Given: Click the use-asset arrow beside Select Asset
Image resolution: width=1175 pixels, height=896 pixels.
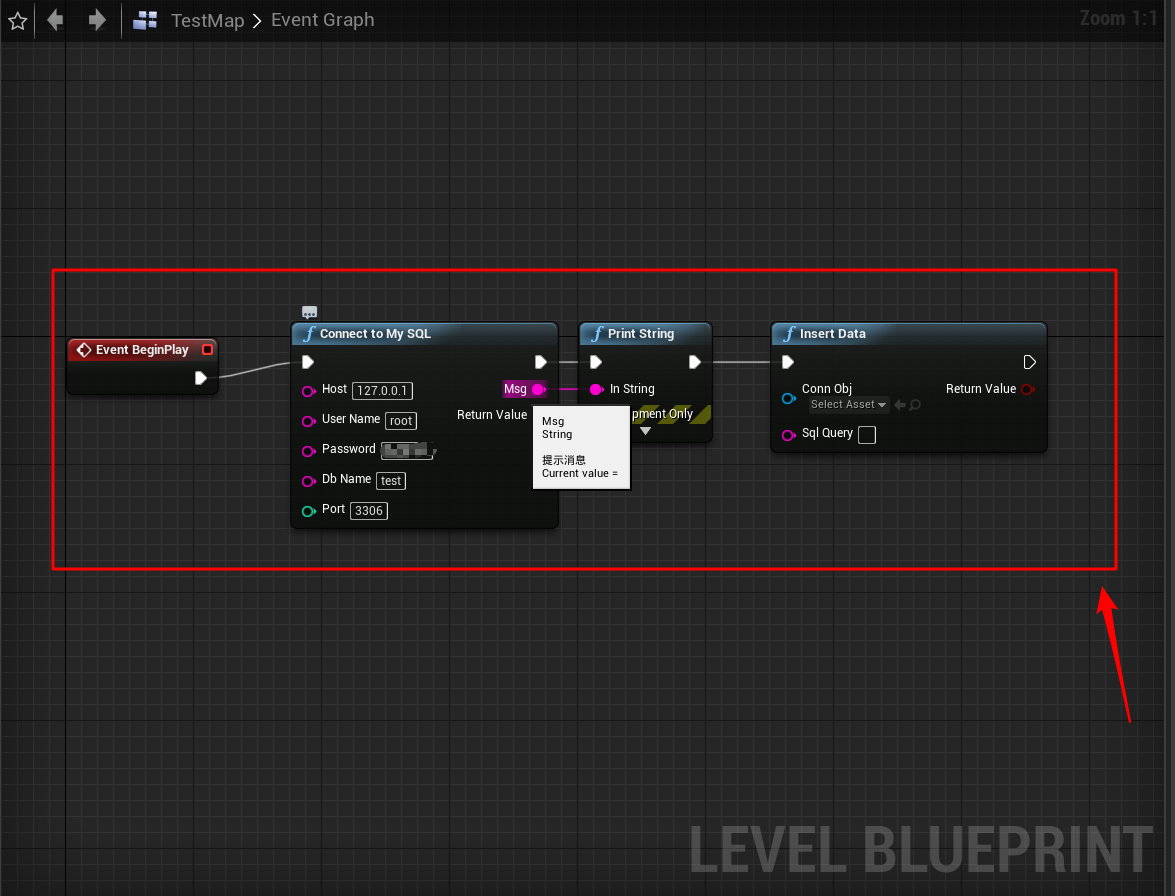Looking at the screenshot, I should (x=898, y=405).
